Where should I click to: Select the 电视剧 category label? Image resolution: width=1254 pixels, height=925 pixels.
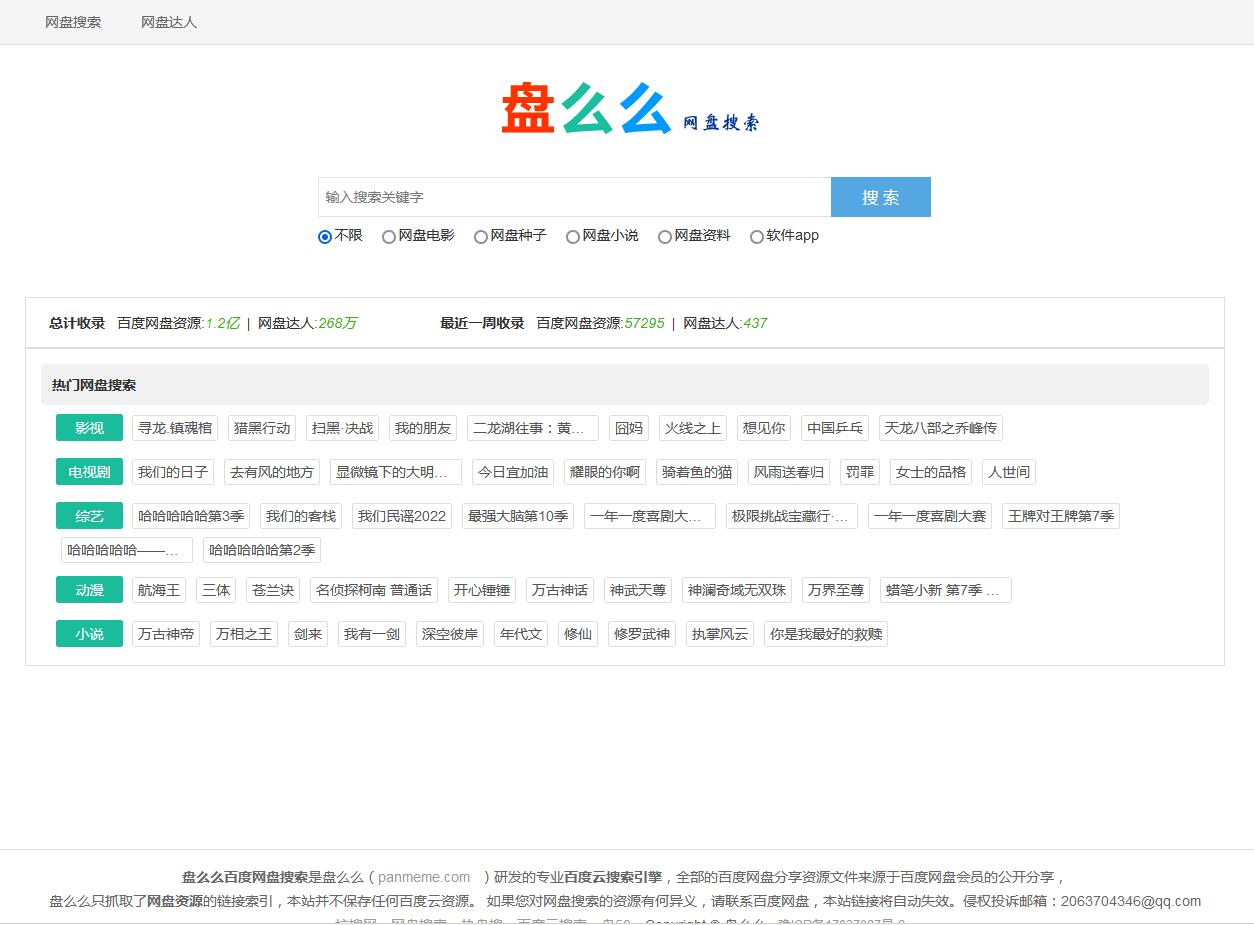[x=89, y=472]
